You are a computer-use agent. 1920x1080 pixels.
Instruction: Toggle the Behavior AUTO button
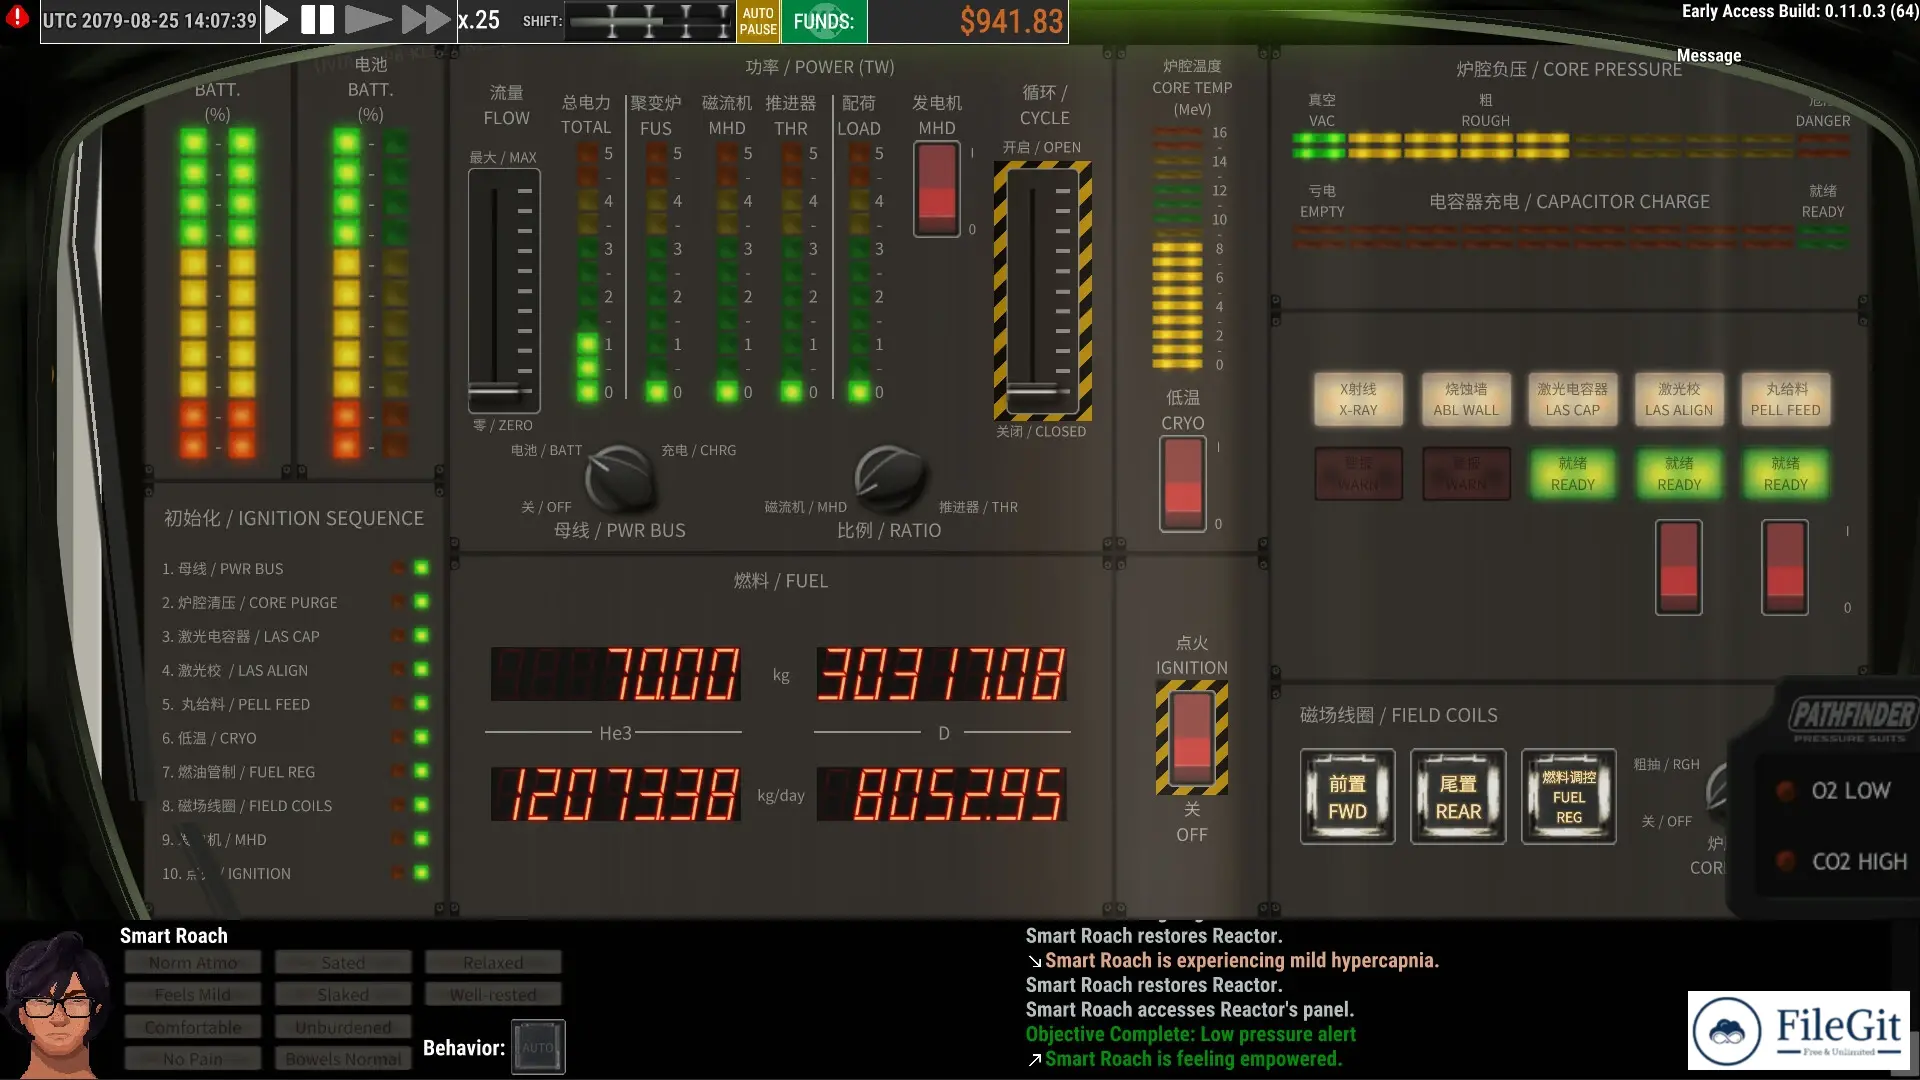click(538, 1047)
